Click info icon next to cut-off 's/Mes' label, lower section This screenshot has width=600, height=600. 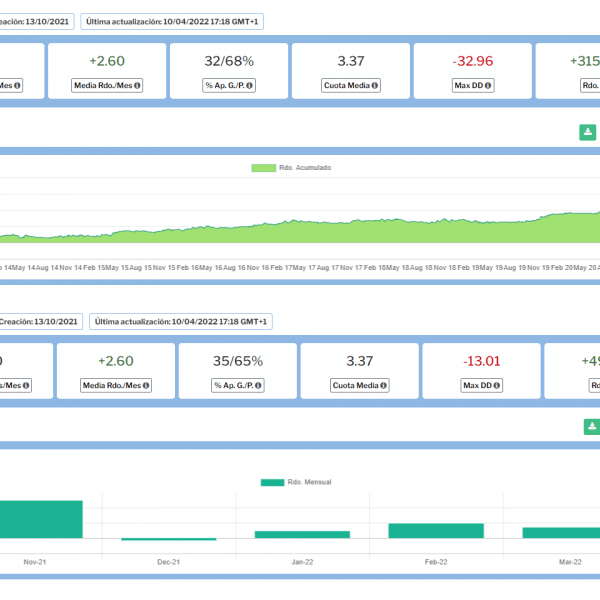26,385
